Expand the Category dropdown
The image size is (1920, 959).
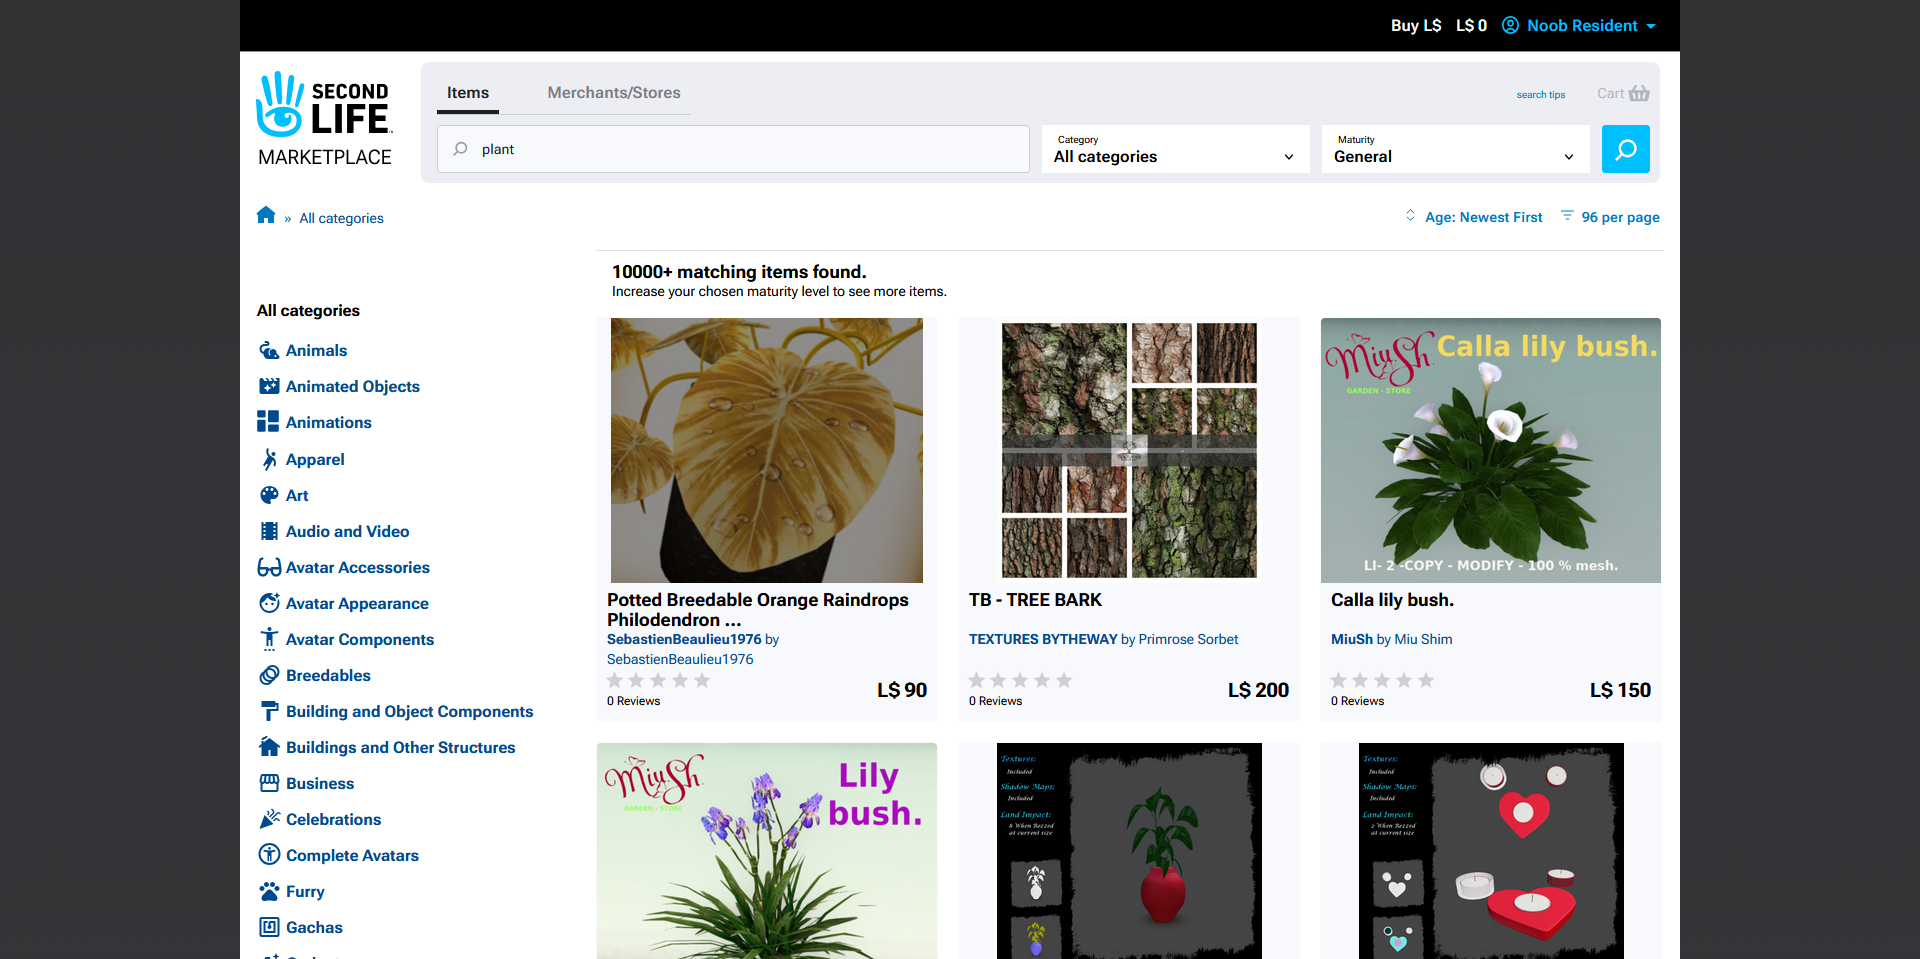(x=1175, y=149)
